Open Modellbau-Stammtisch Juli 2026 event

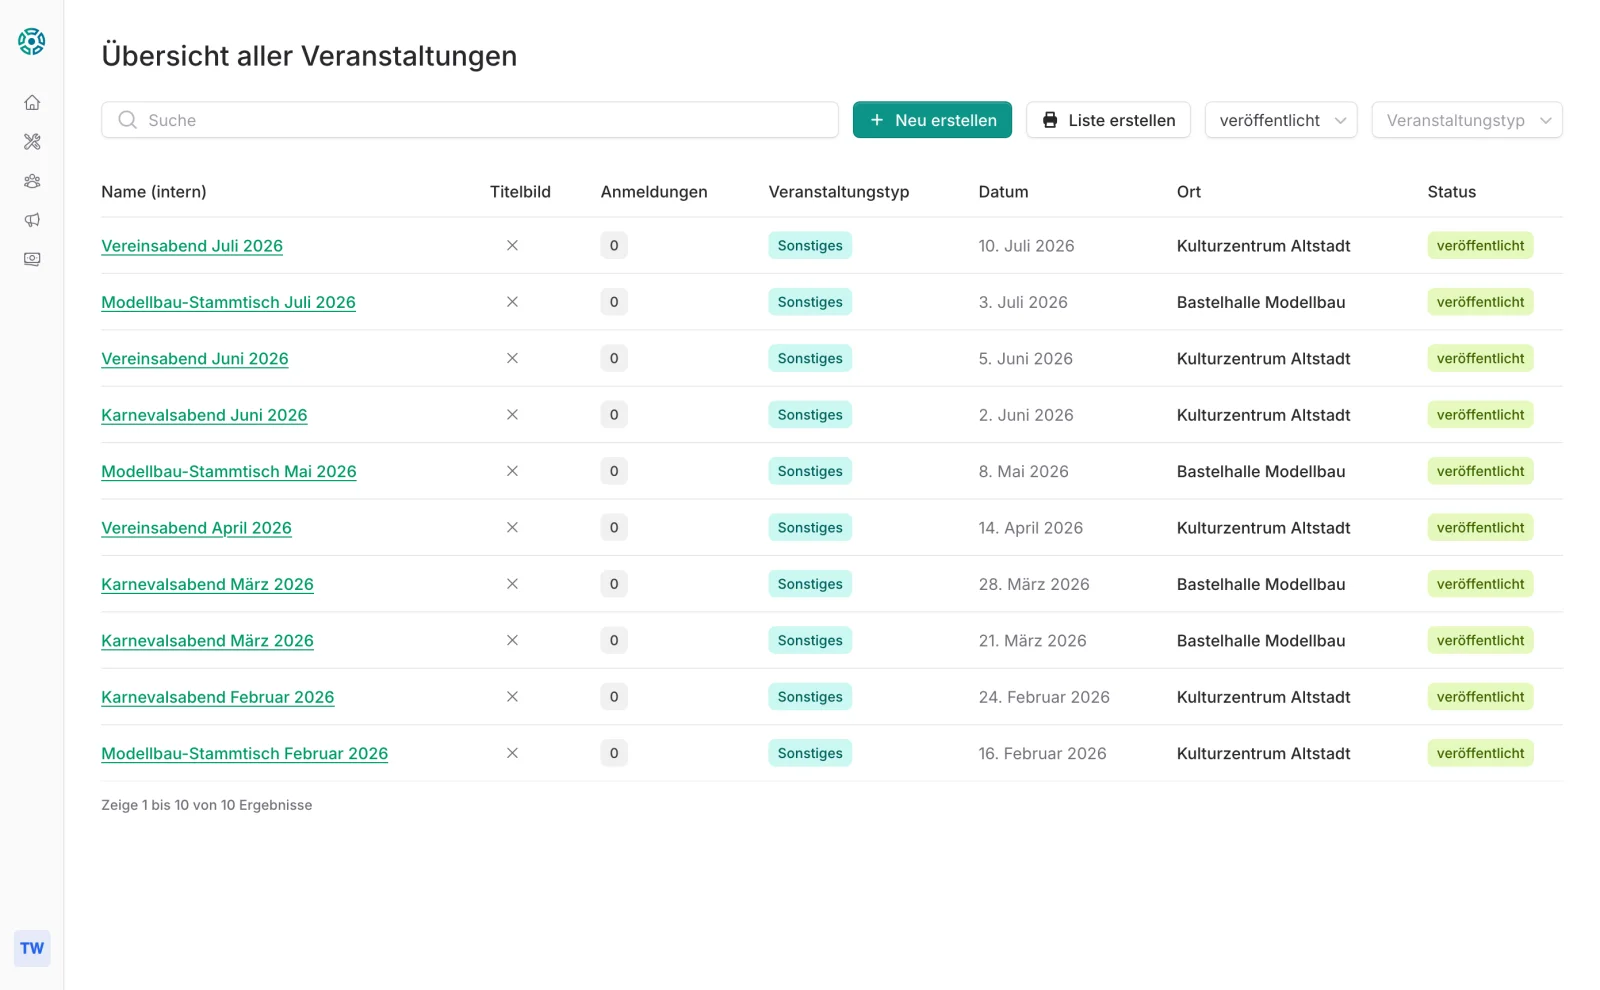pyautogui.click(x=228, y=302)
